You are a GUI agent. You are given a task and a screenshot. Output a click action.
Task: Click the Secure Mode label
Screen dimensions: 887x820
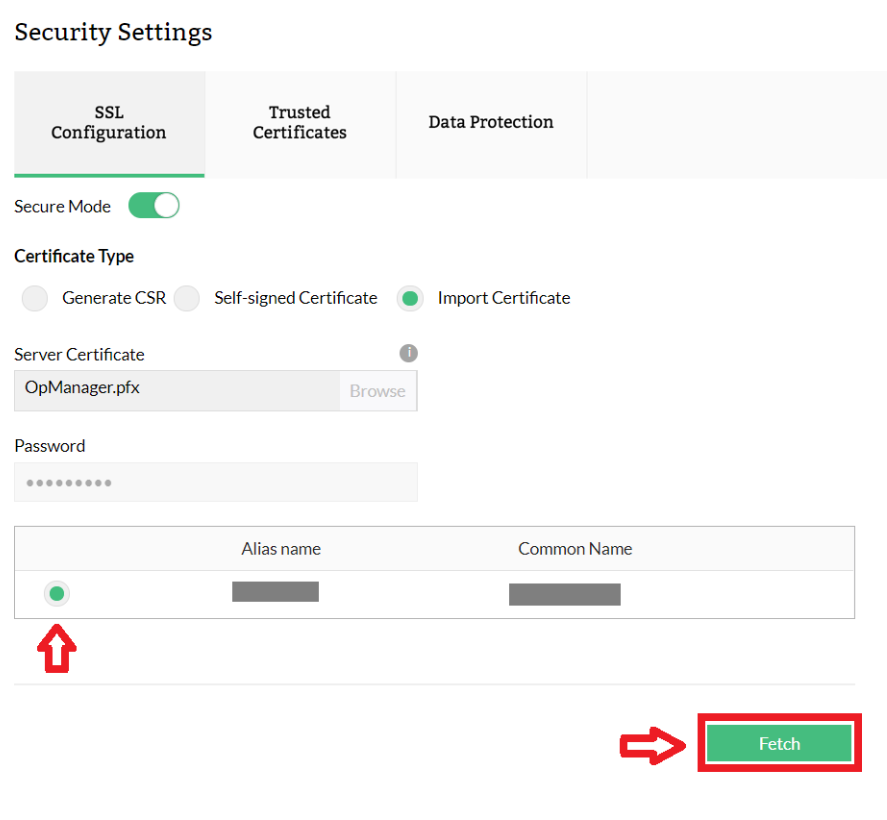(62, 206)
